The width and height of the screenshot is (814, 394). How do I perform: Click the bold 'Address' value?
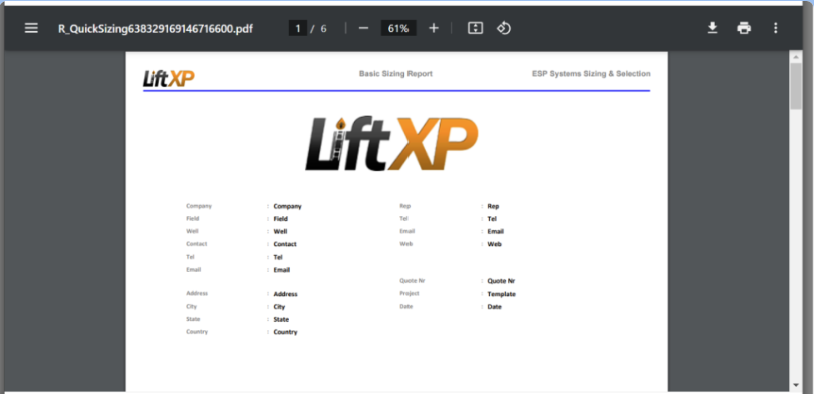[286, 294]
